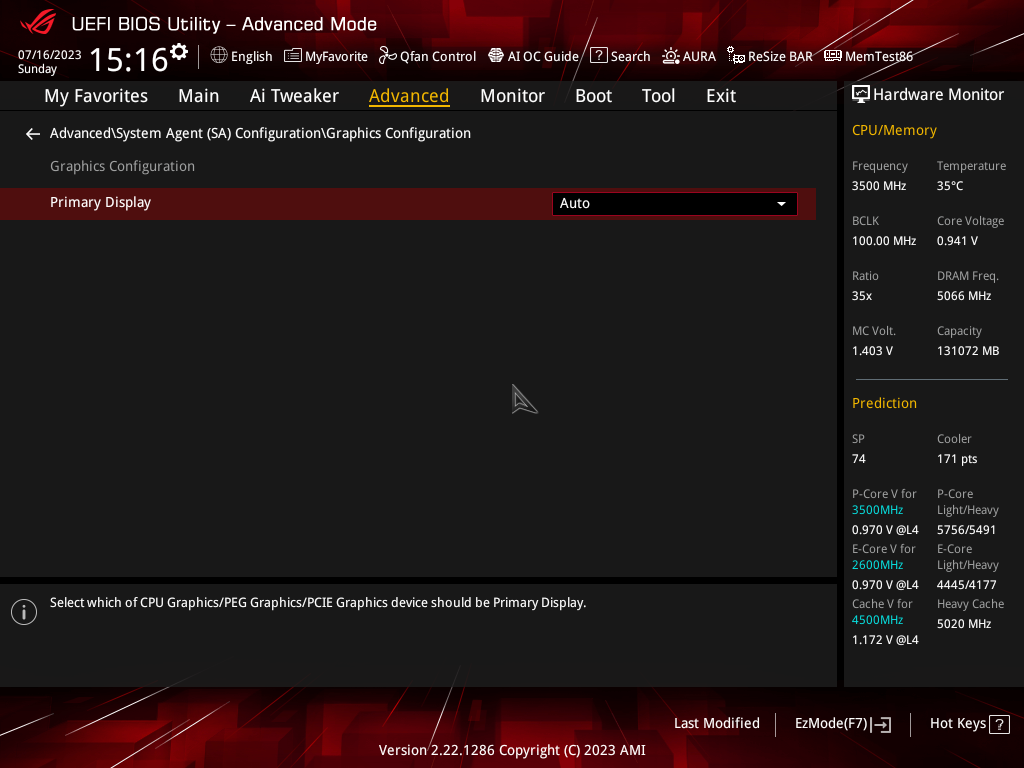The image size is (1024, 768).
Task: Click the 3500 MHz frequency value
Action: (x=878, y=186)
